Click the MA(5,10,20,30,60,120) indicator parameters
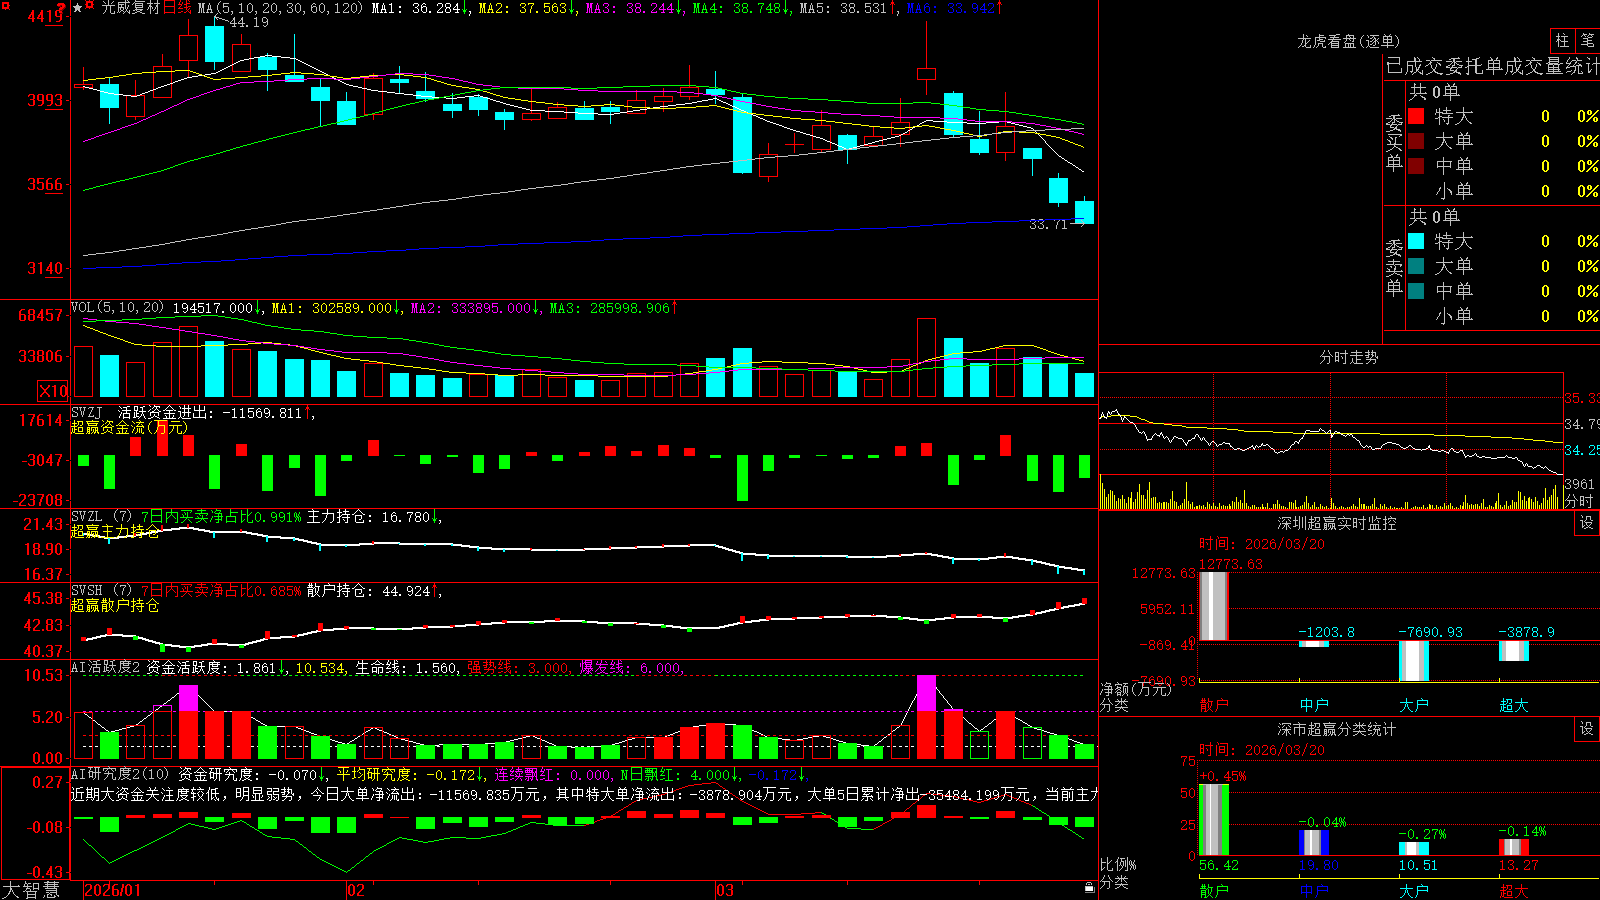1600x900 pixels. pyautogui.click(x=281, y=8)
